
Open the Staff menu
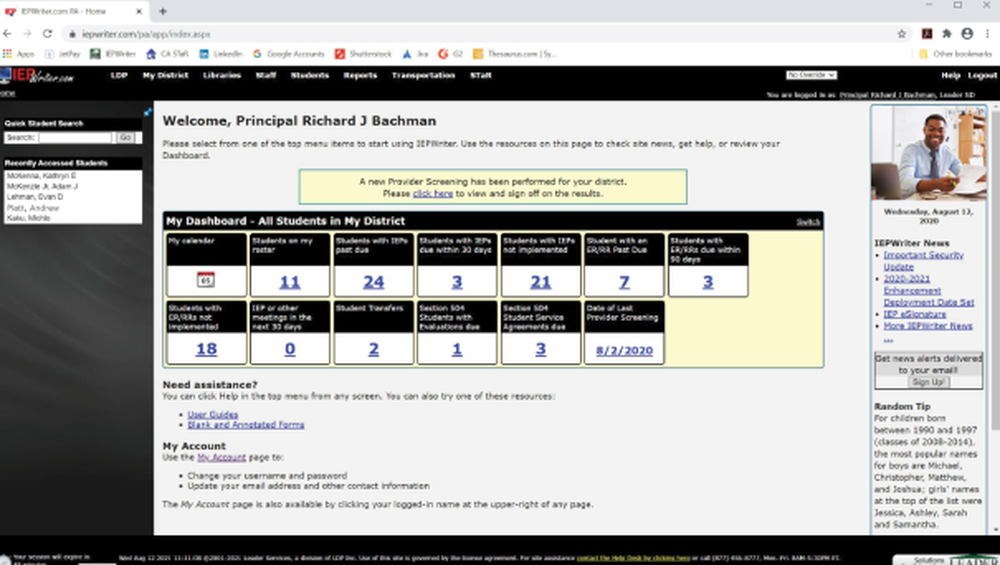(266, 75)
